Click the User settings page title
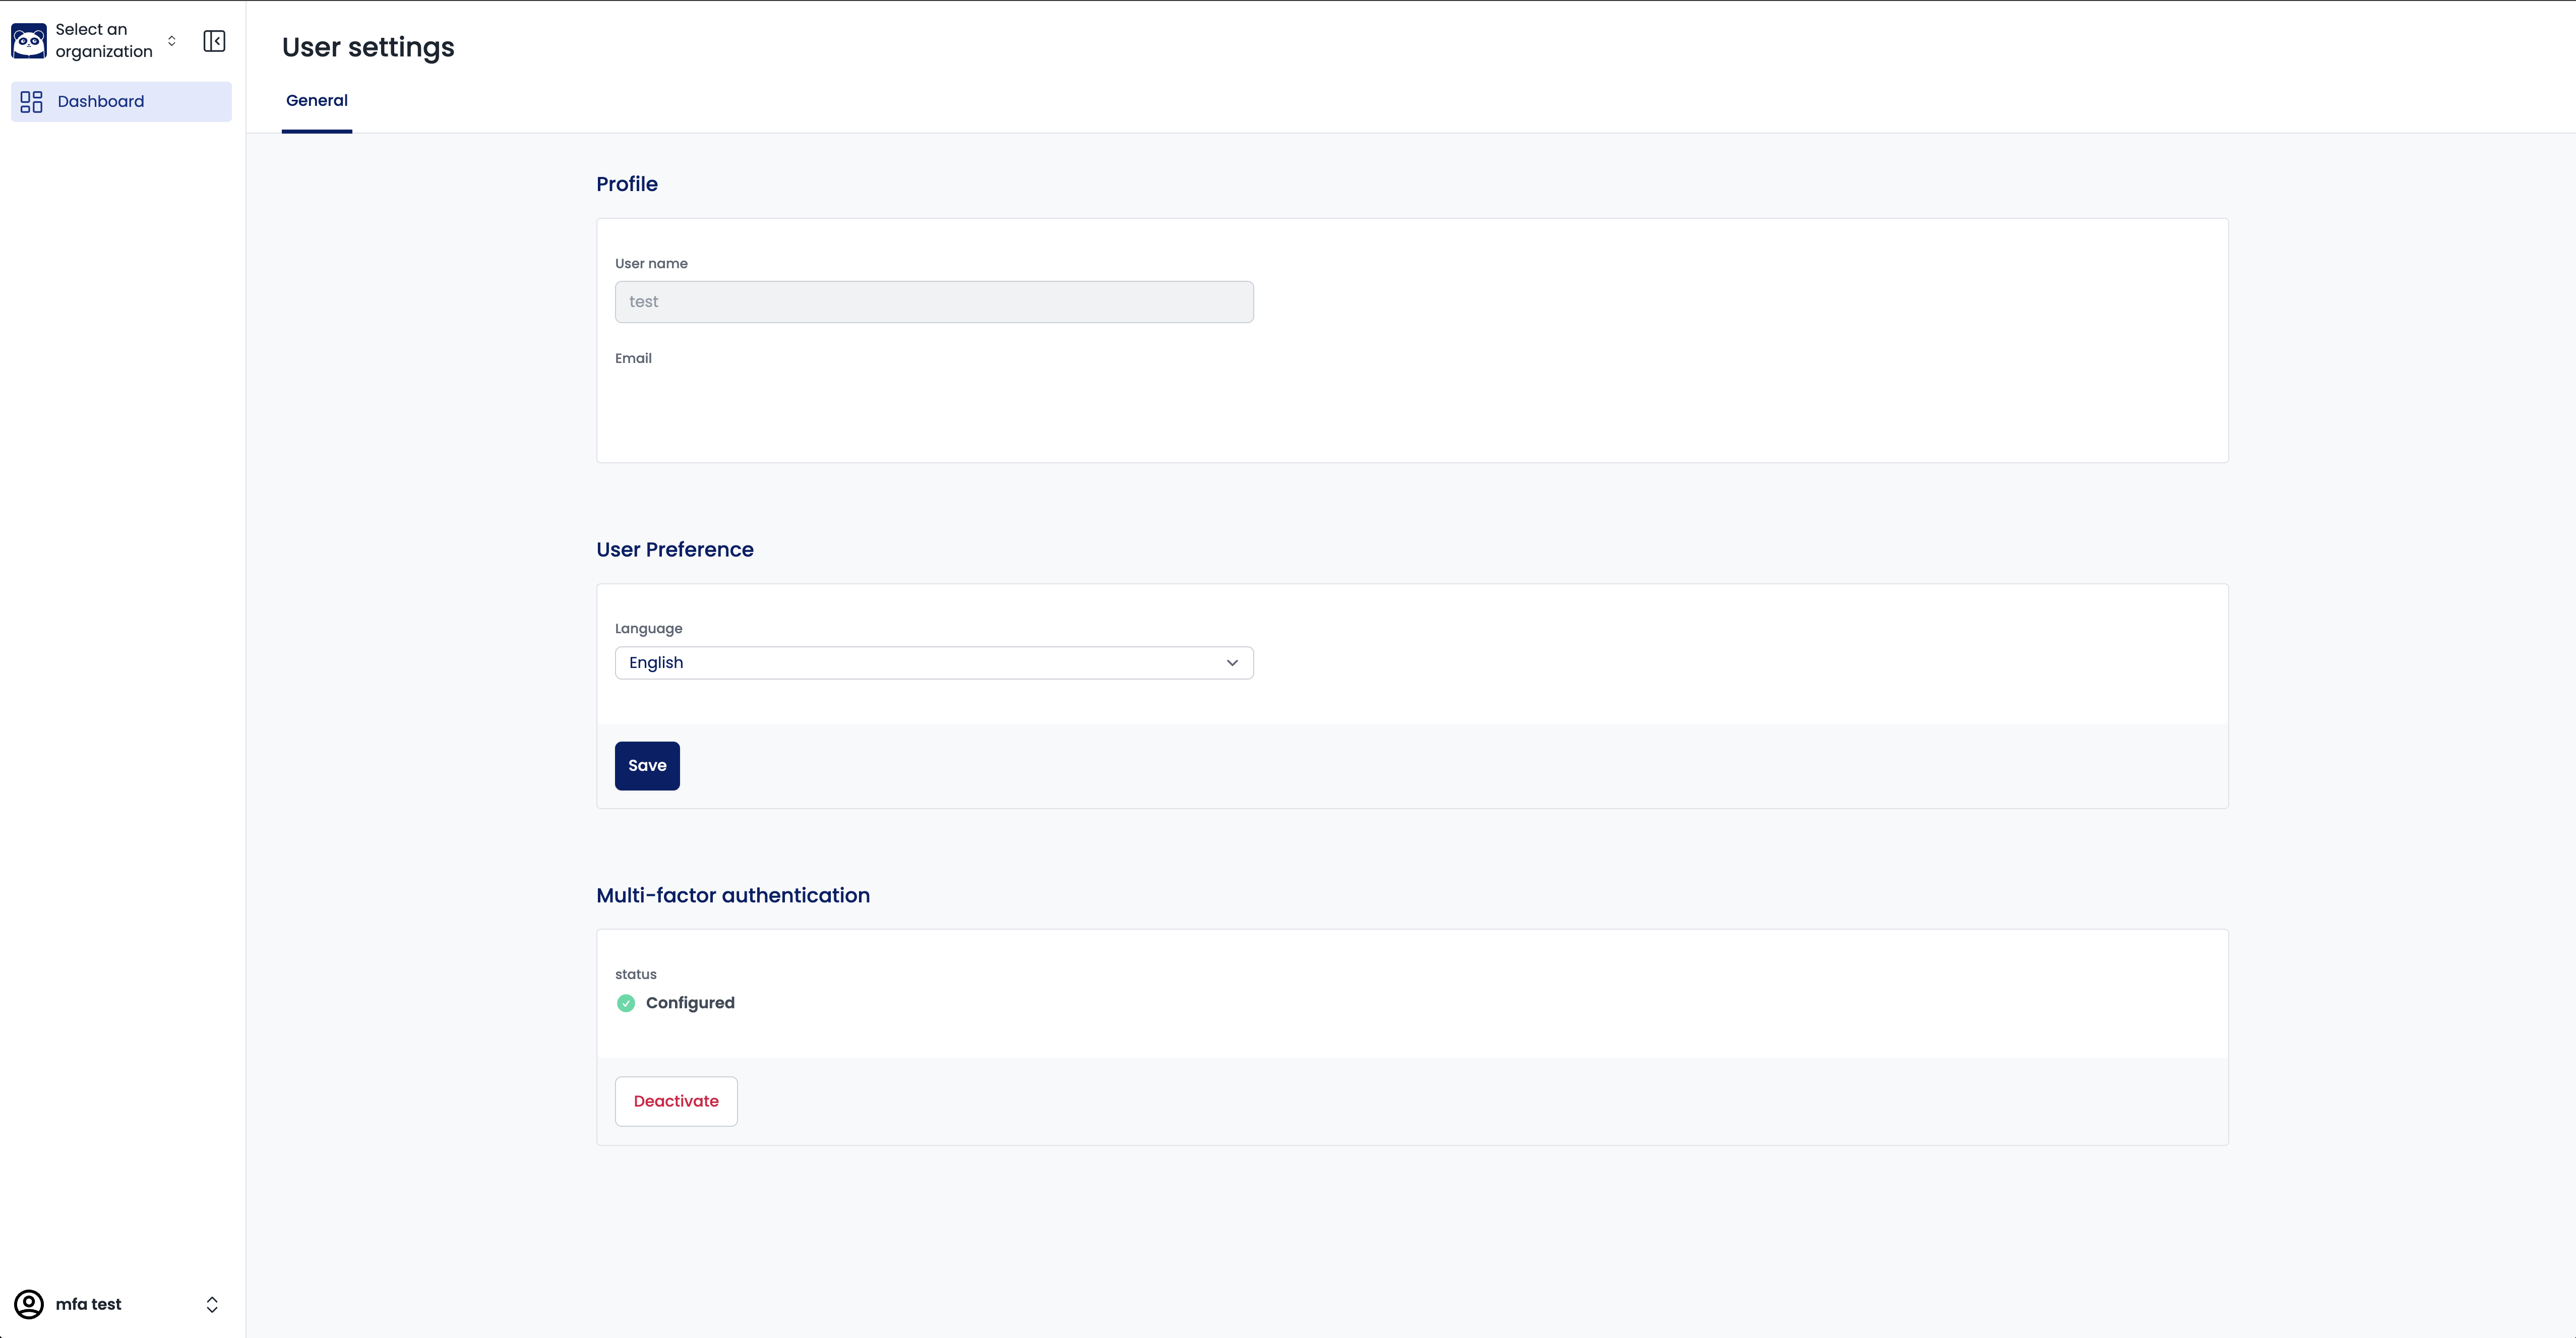The height and width of the screenshot is (1338, 2576). click(368, 47)
